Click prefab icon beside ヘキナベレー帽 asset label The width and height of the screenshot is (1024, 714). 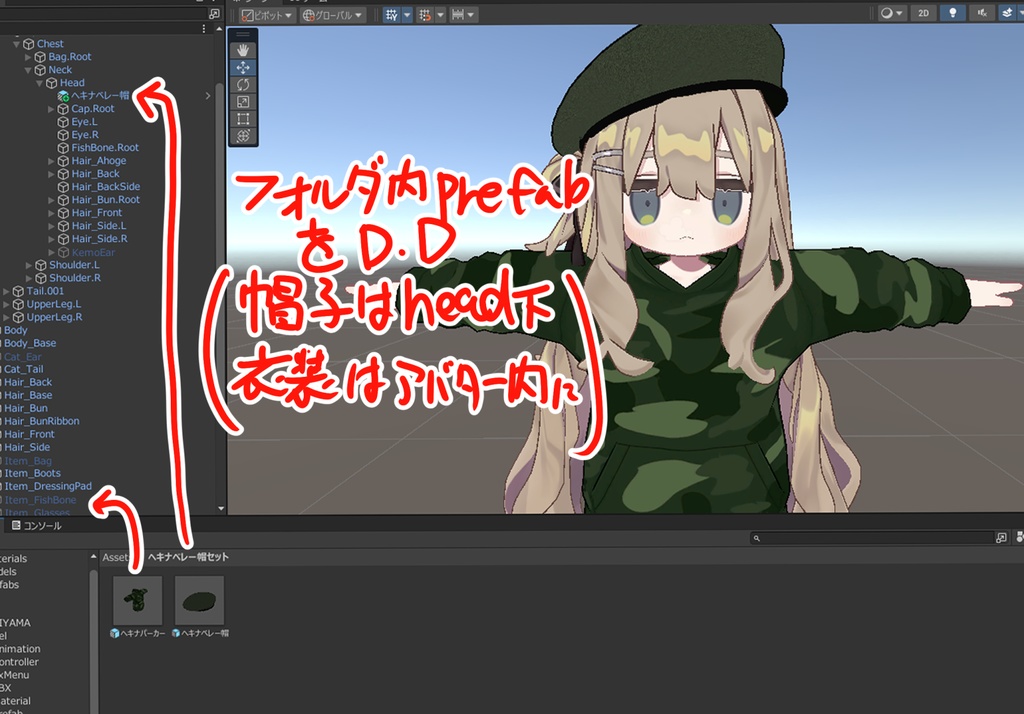(x=176, y=633)
